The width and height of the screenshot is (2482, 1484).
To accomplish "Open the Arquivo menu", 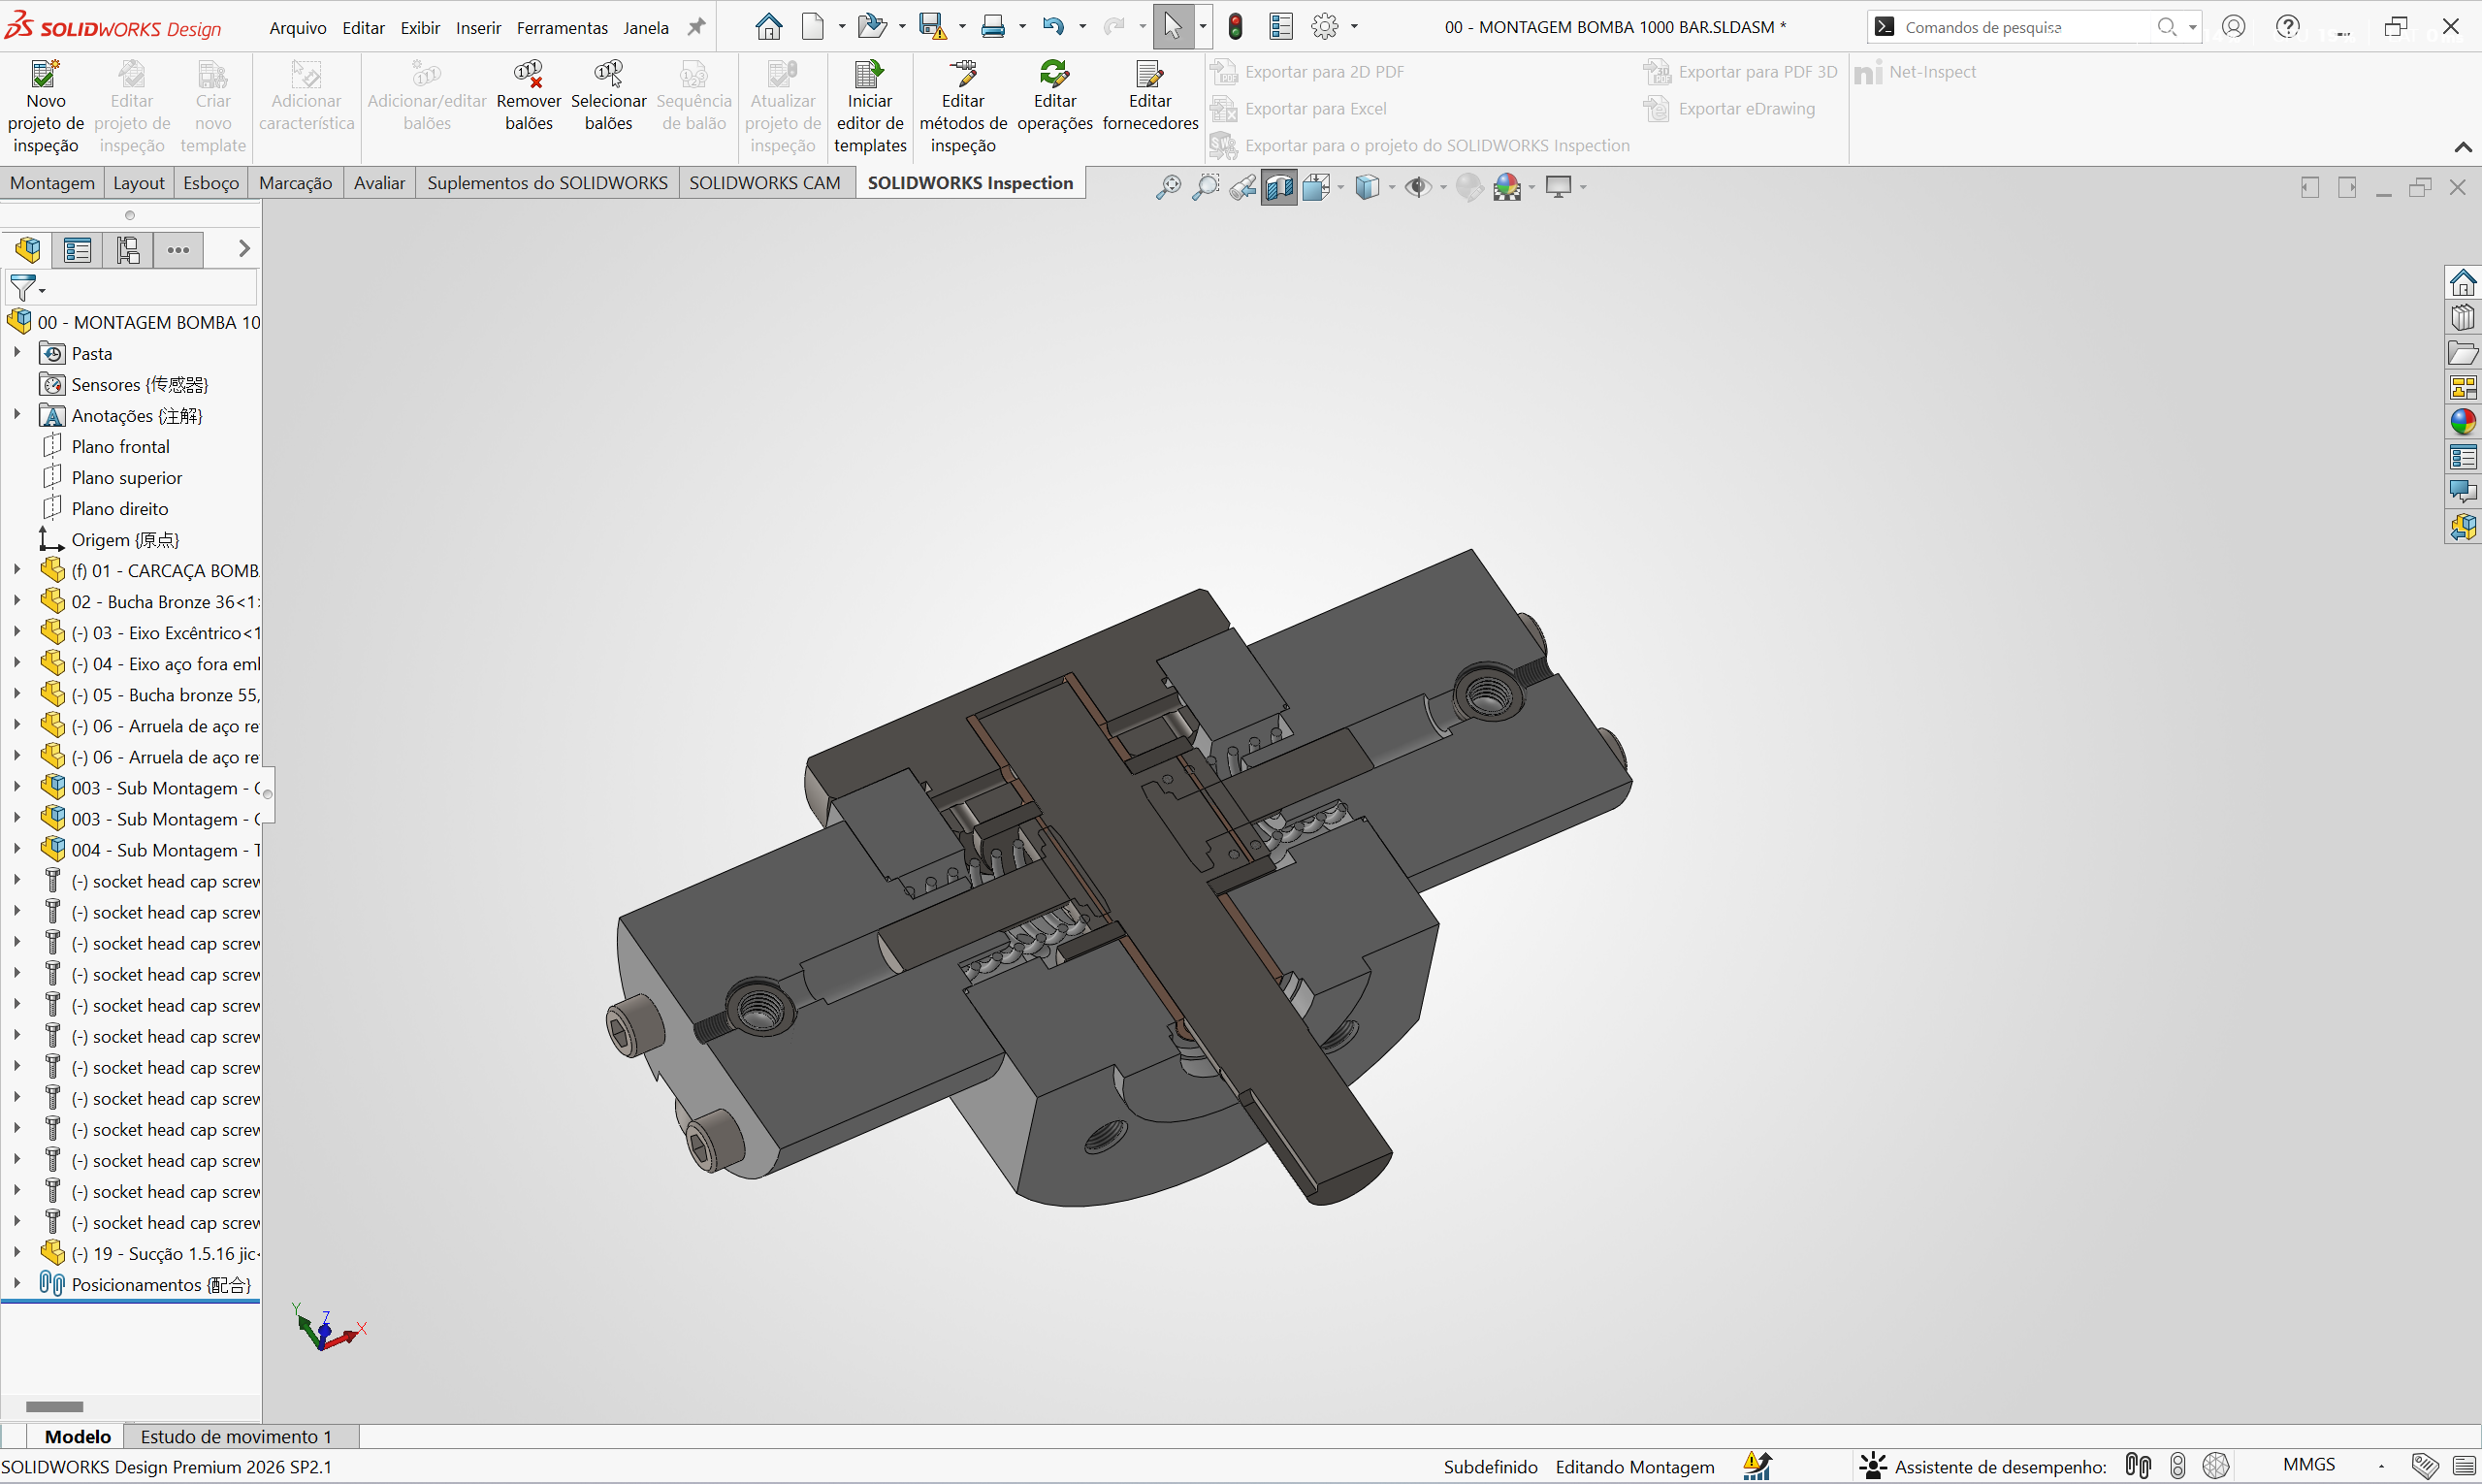I will point(298,28).
